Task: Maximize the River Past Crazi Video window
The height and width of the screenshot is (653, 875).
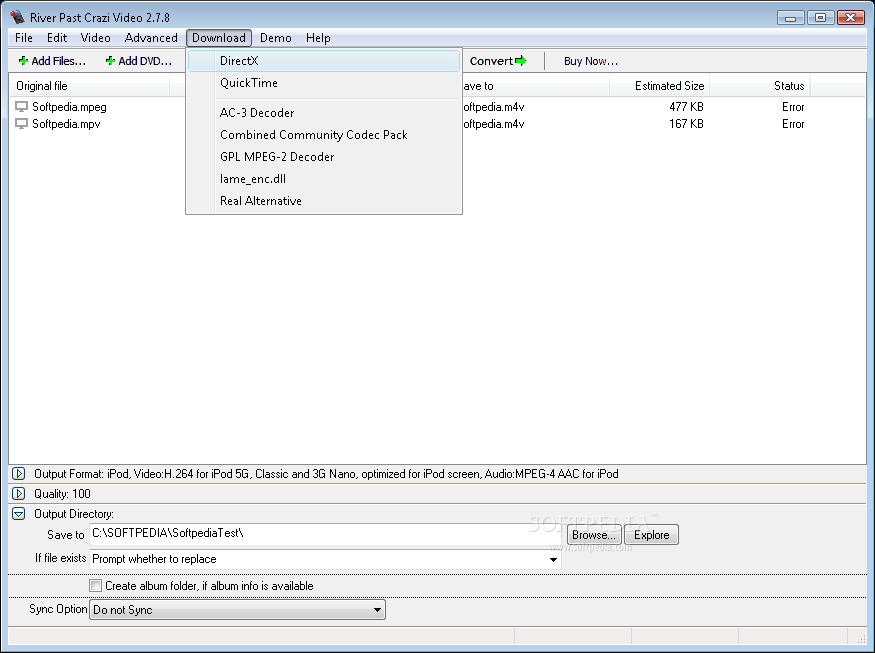Action: tap(820, 18)
